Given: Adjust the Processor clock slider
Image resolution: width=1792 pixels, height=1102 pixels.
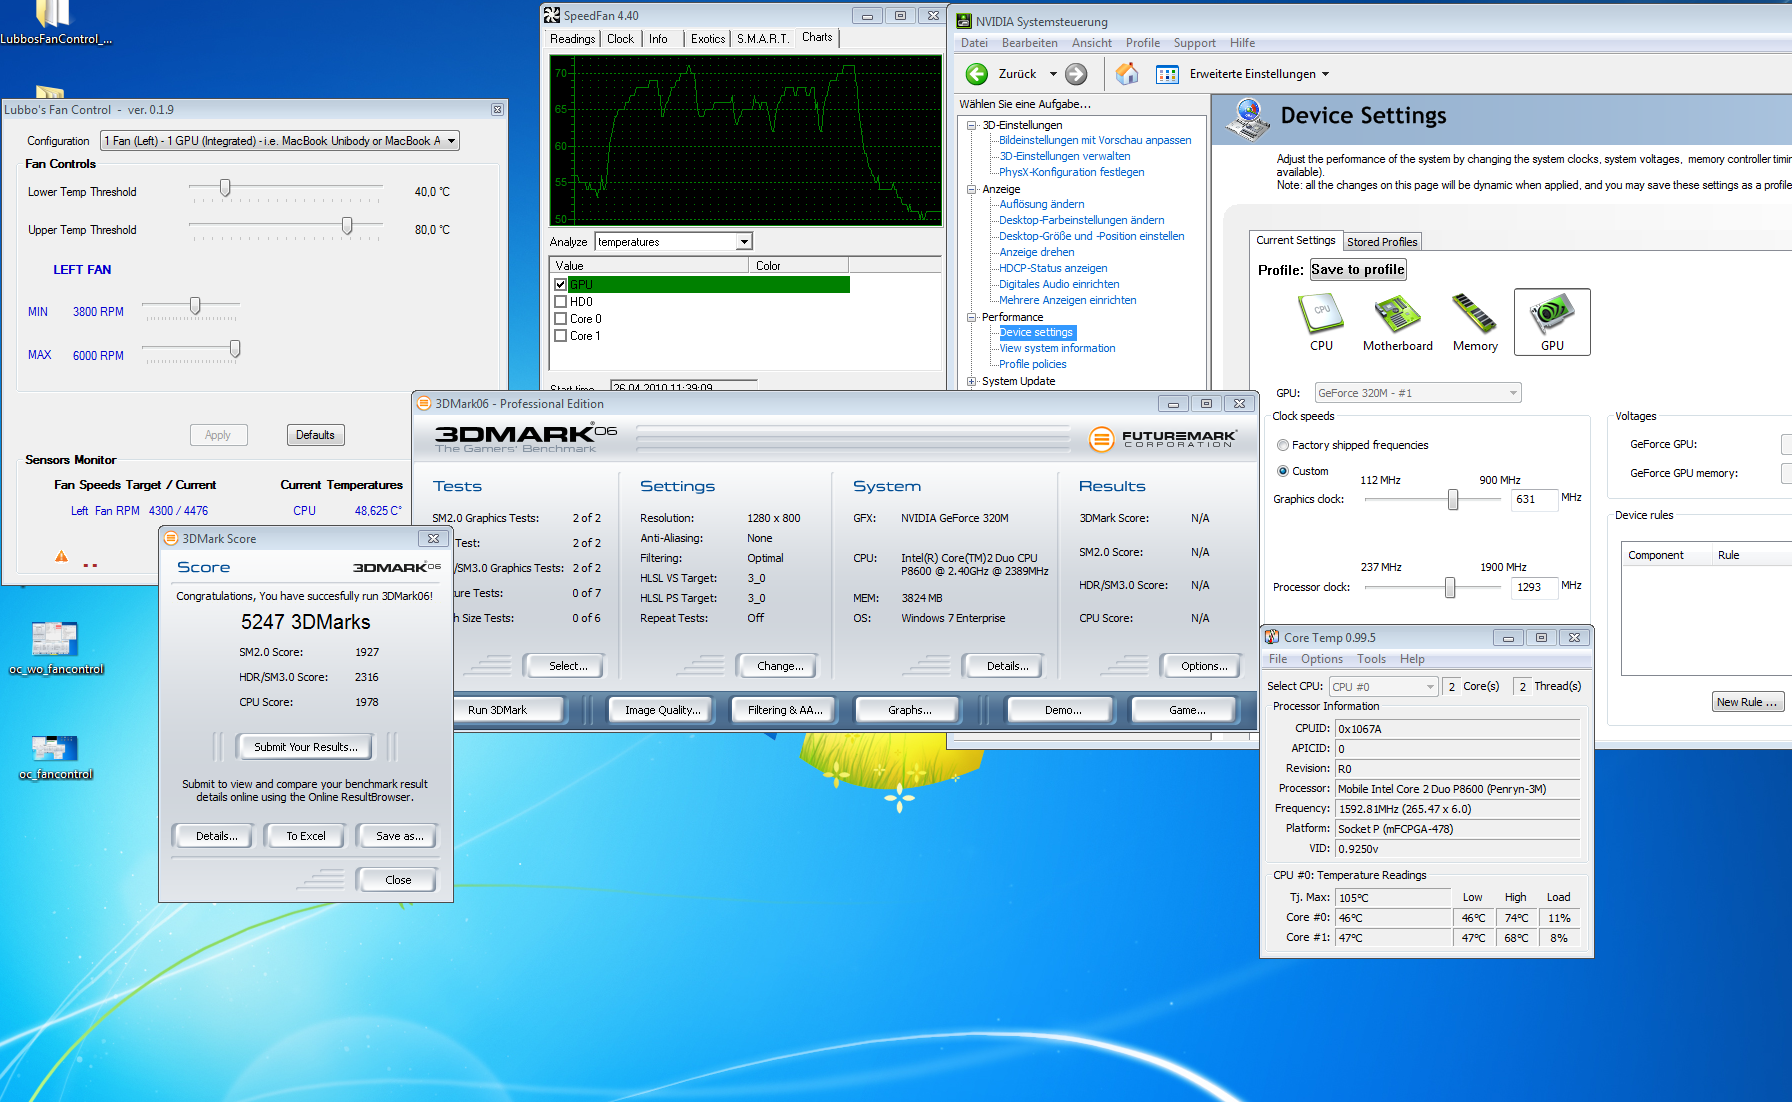Looking at the screenshot, I should pos(1449,587).
